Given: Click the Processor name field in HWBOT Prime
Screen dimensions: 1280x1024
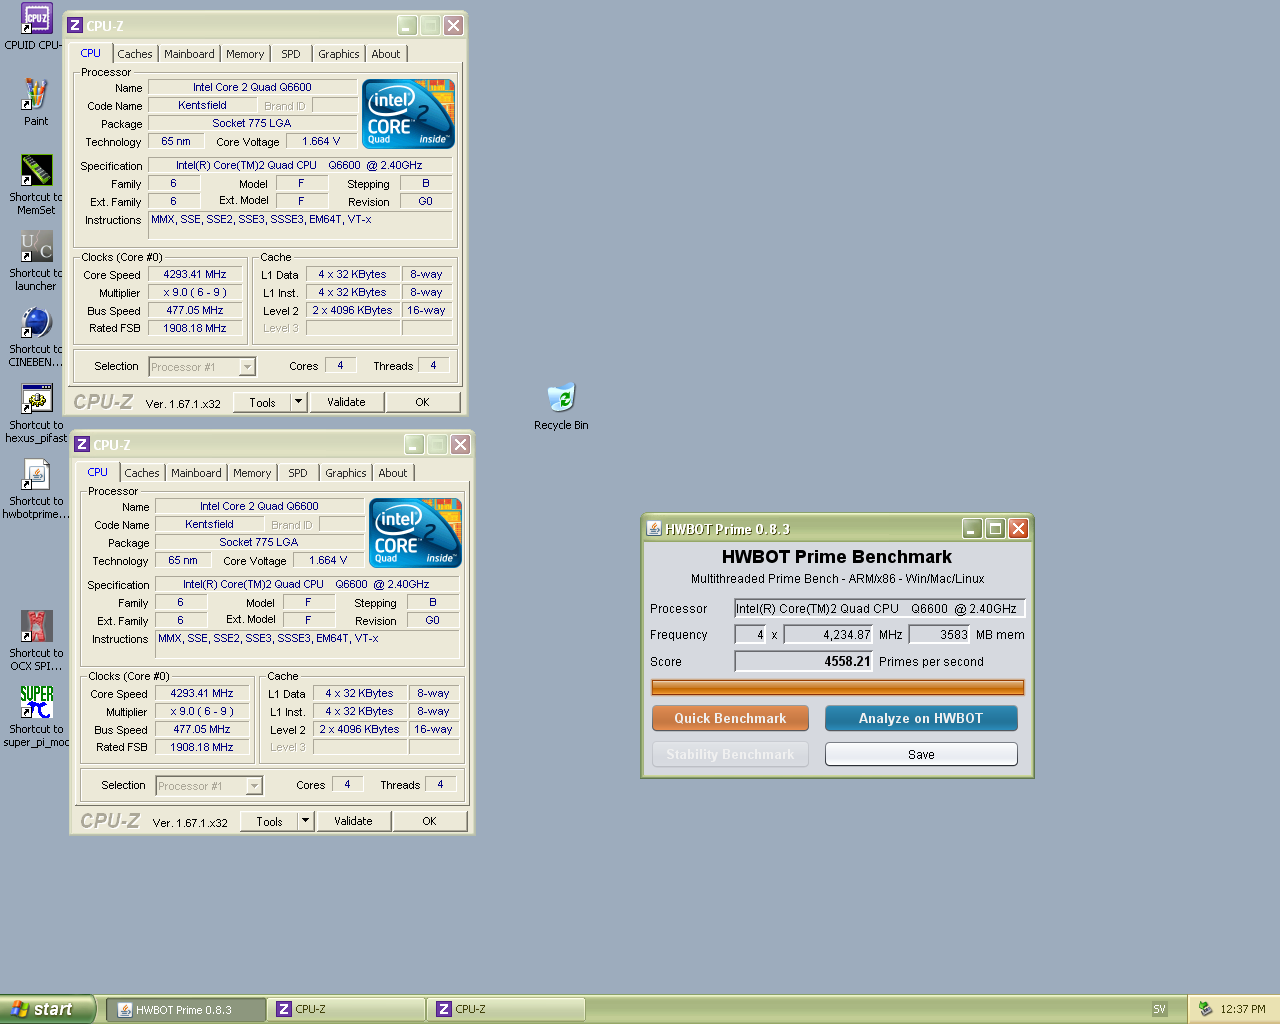Looking at the screenshot, I should (880, 608).
